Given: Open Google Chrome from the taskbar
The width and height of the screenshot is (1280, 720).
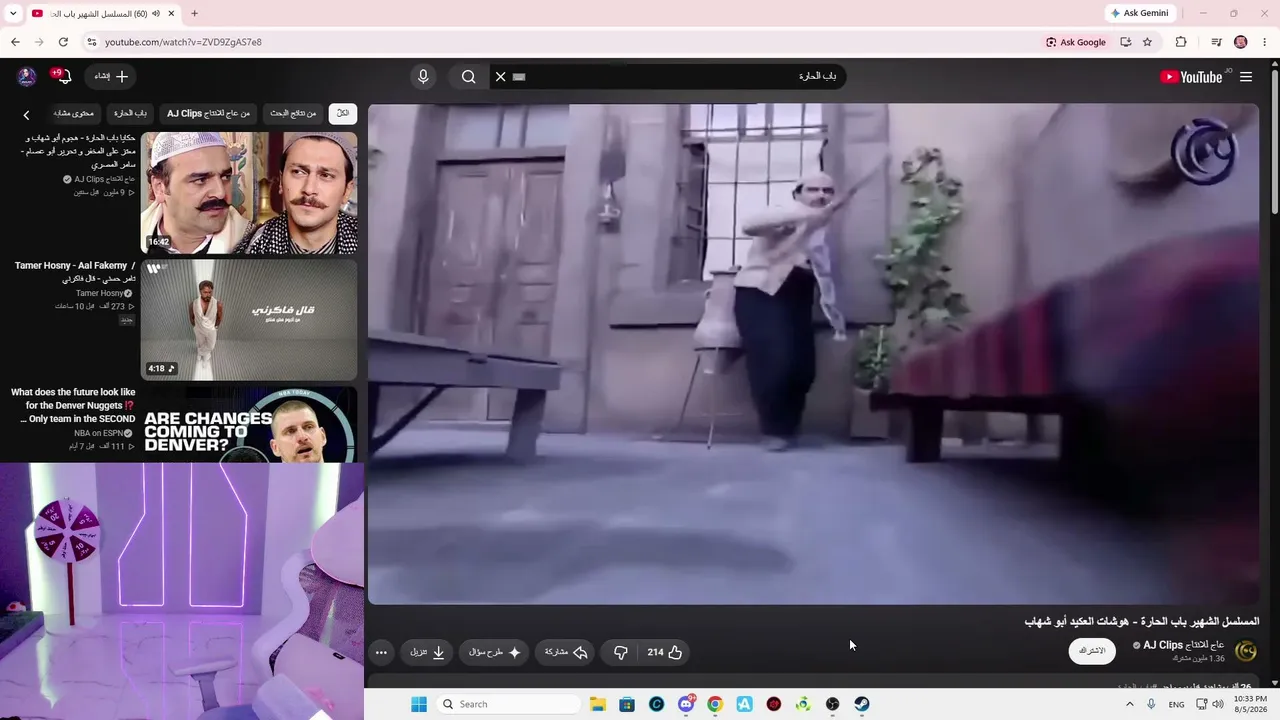Looking at the screenshot, I should point(715,704).
